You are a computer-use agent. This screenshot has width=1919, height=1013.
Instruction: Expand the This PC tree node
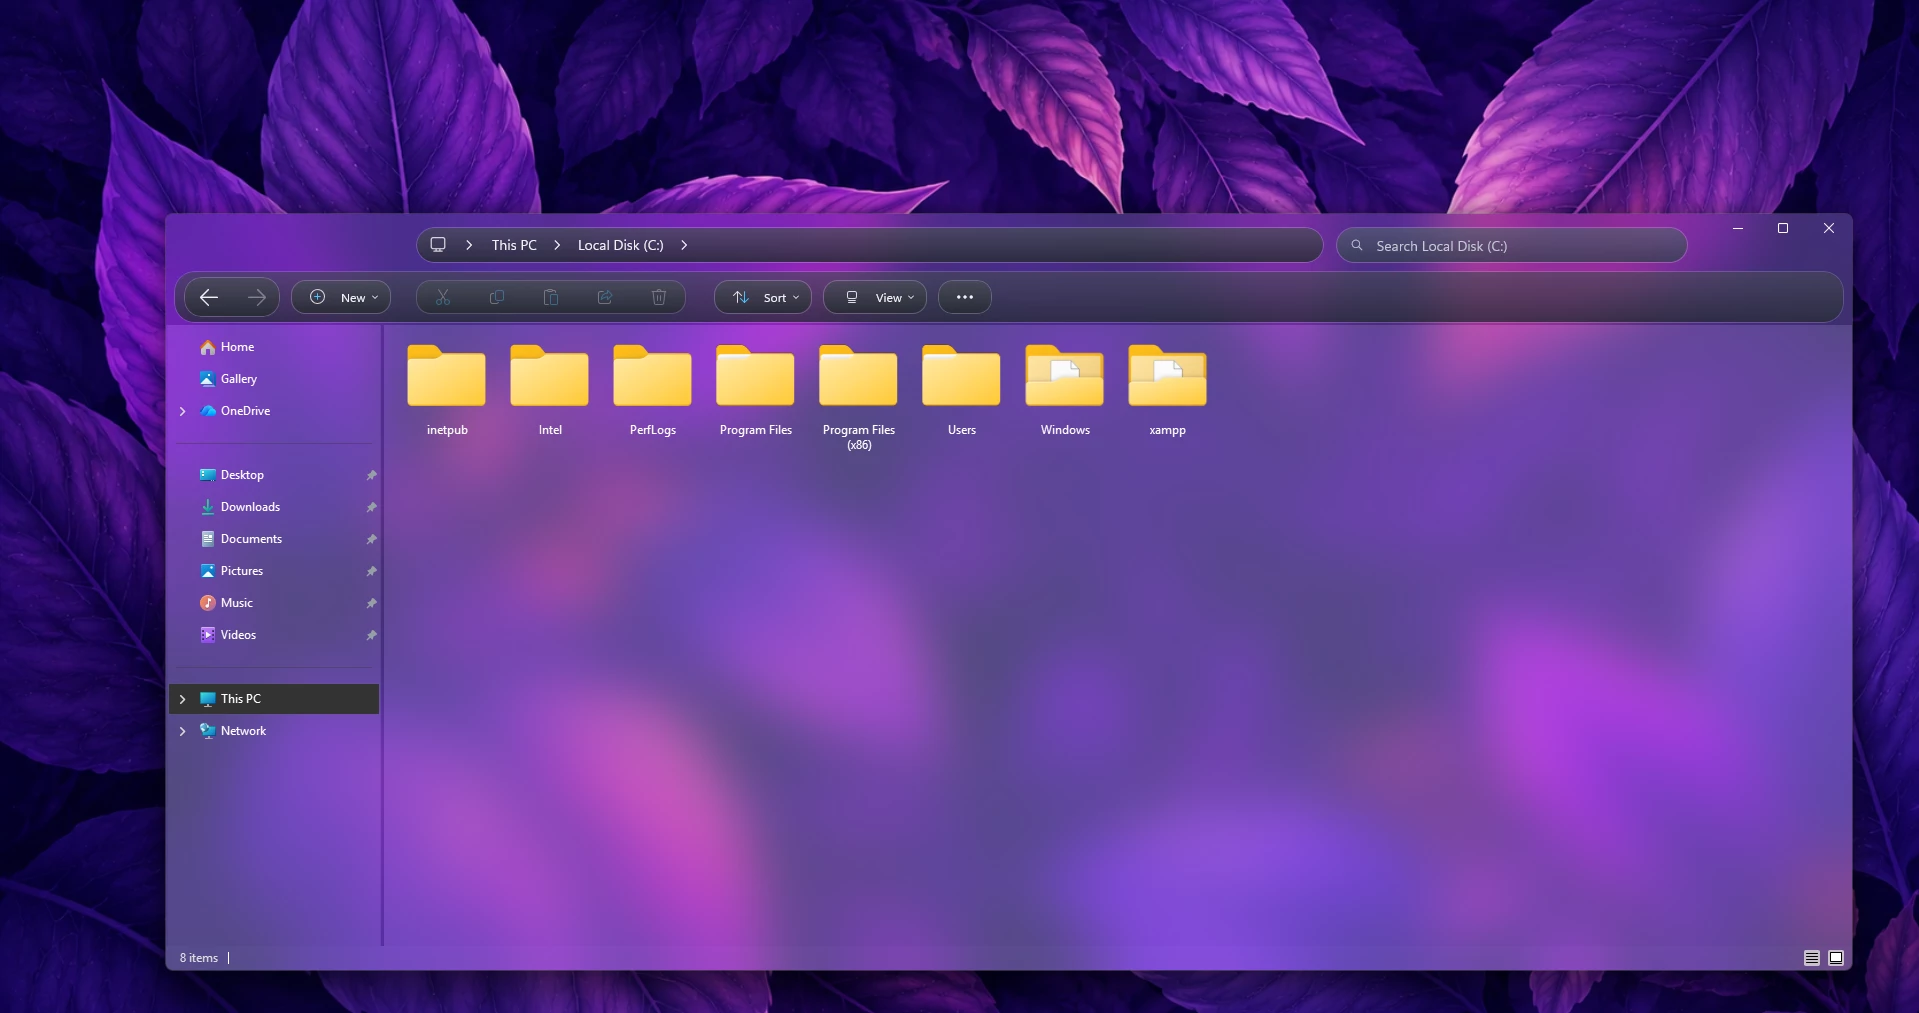pyautogui.click(x=182, y=699)
